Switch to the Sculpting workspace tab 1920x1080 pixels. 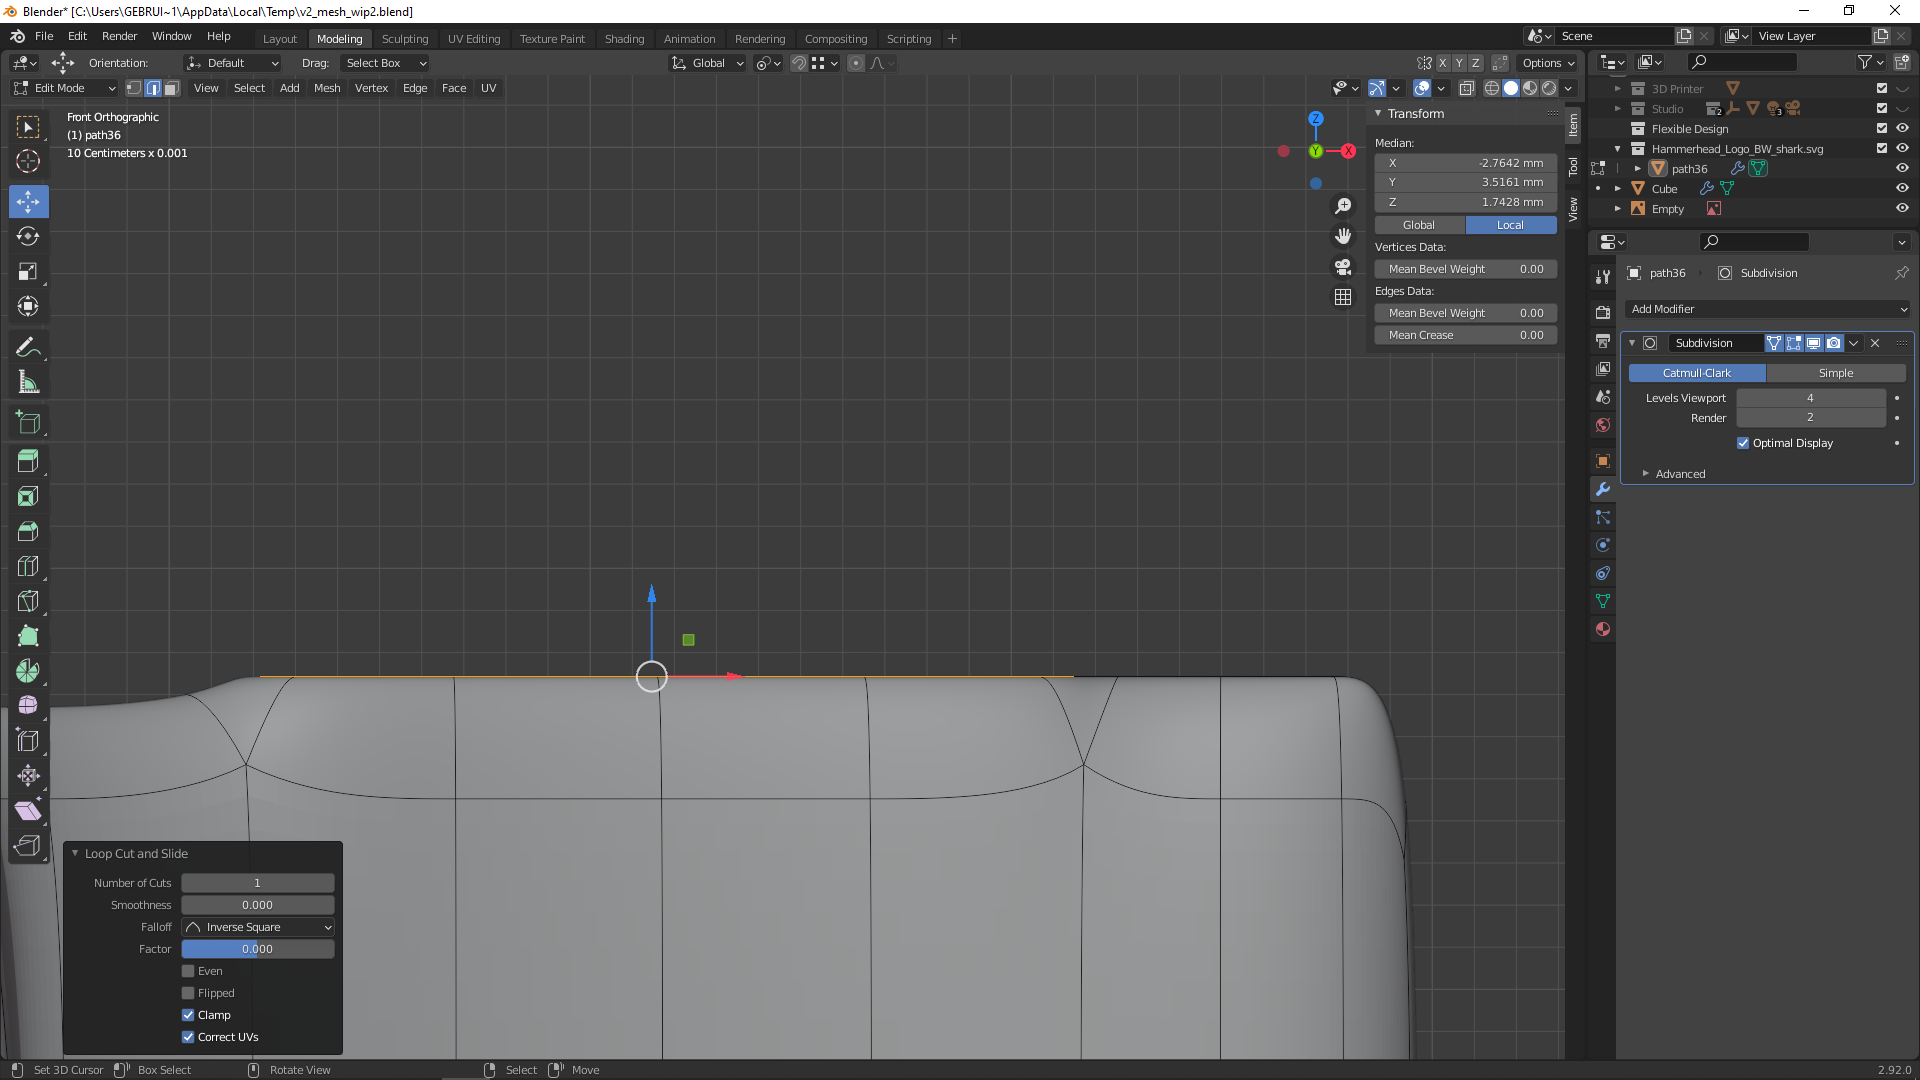(404, 39)
